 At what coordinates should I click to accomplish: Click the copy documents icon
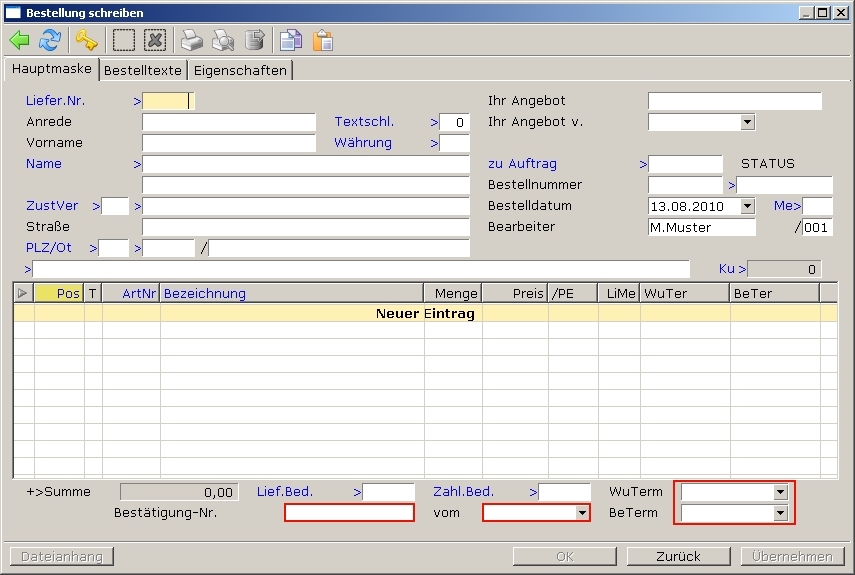pyautogui.click(x=291, y=41)
